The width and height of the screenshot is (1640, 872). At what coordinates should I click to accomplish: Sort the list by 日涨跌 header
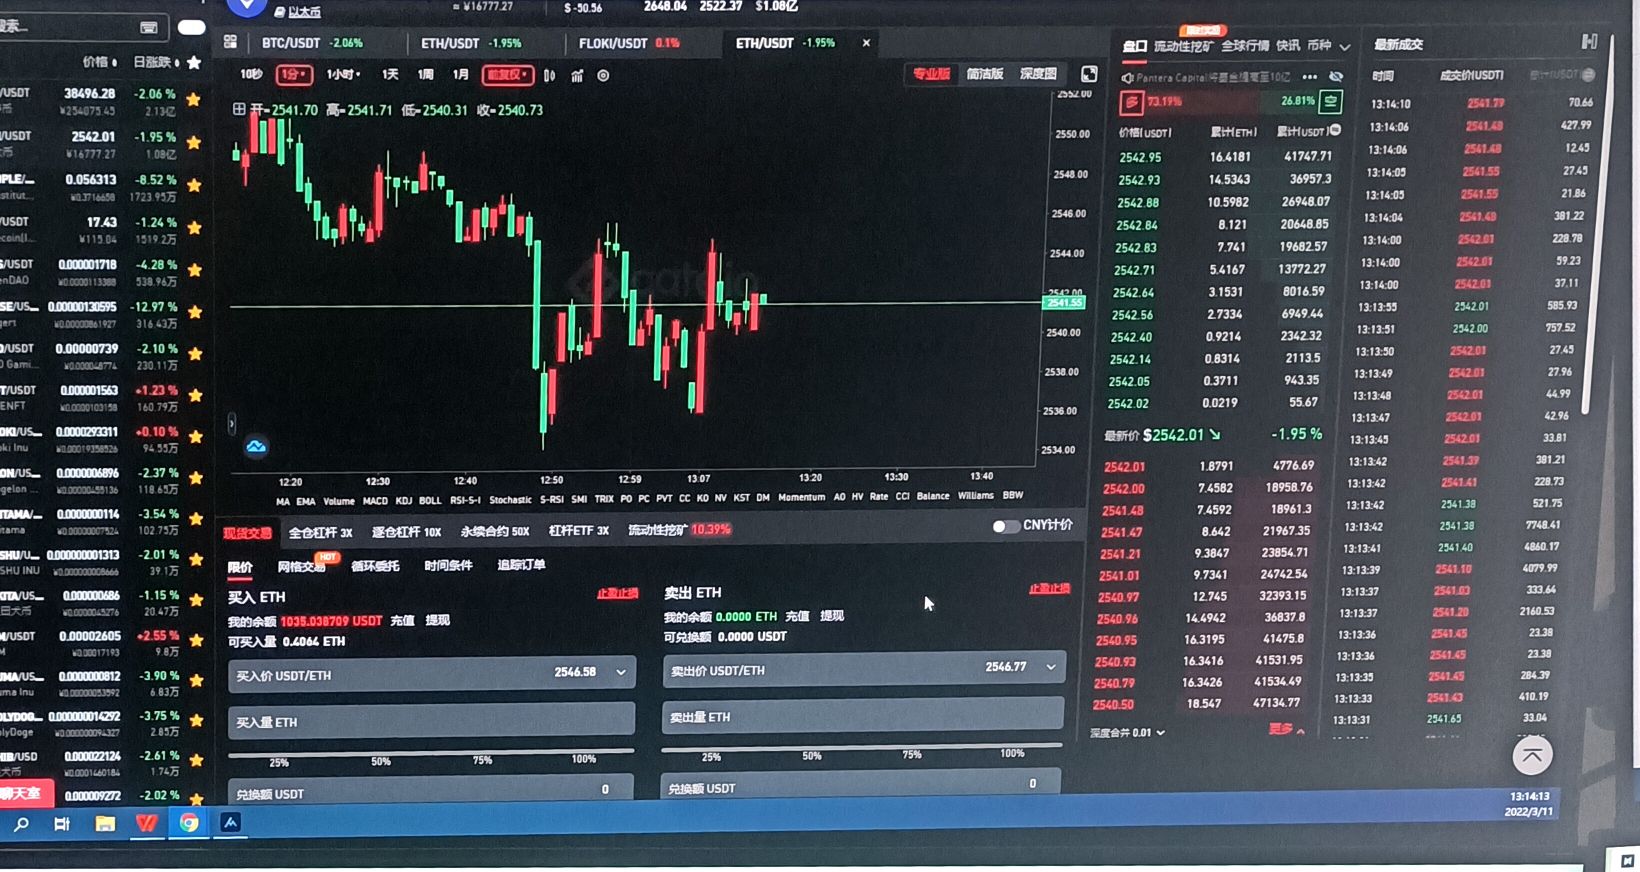point(156,62)
